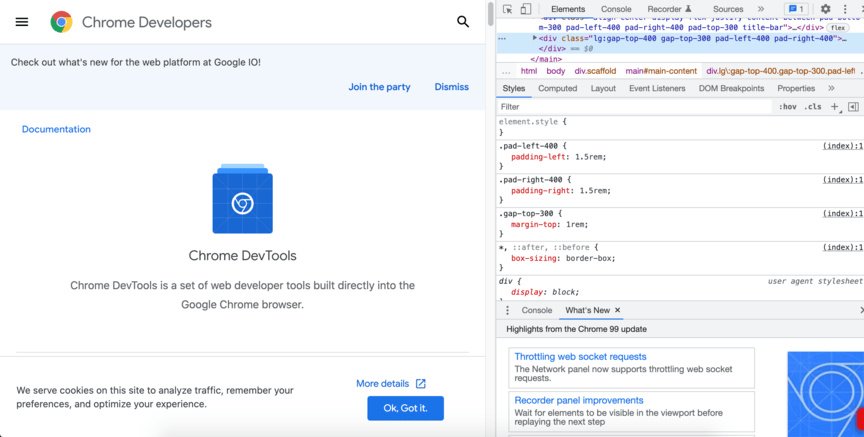Click html in the DOM breadcrumb
This screenshot has width=864, height=437.
(x=529, y=71)
